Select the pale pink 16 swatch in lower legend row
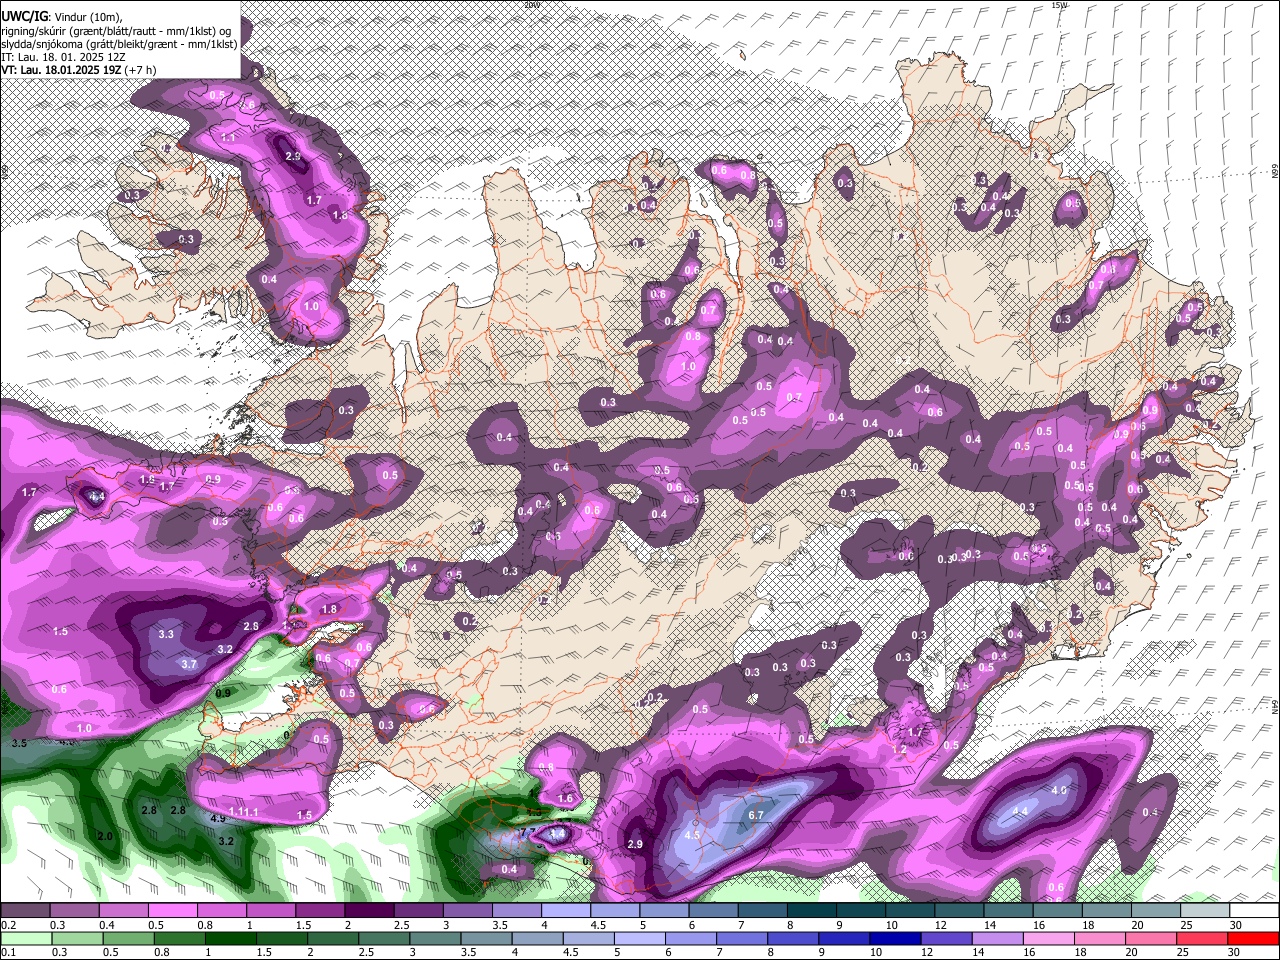This screenshot has width=1280, height=960. coord(1049,938)
